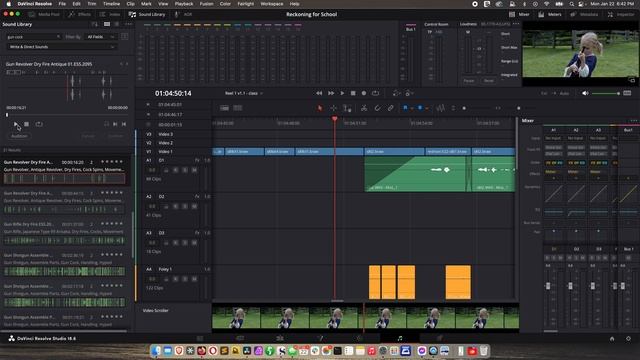Open Finder from the Dock
This screenshot has width=640, height=360.
pyautogui.click(x=156, y=351)
